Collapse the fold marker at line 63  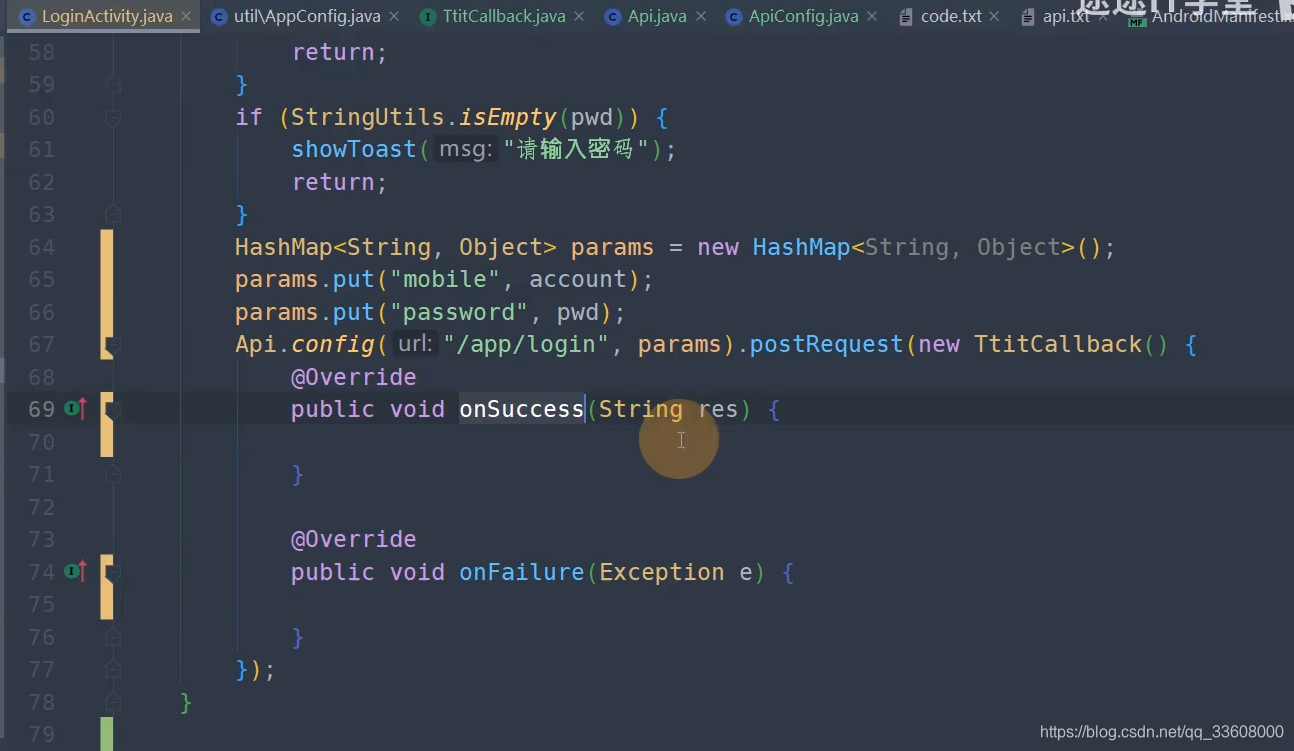[x=113, y=214]
